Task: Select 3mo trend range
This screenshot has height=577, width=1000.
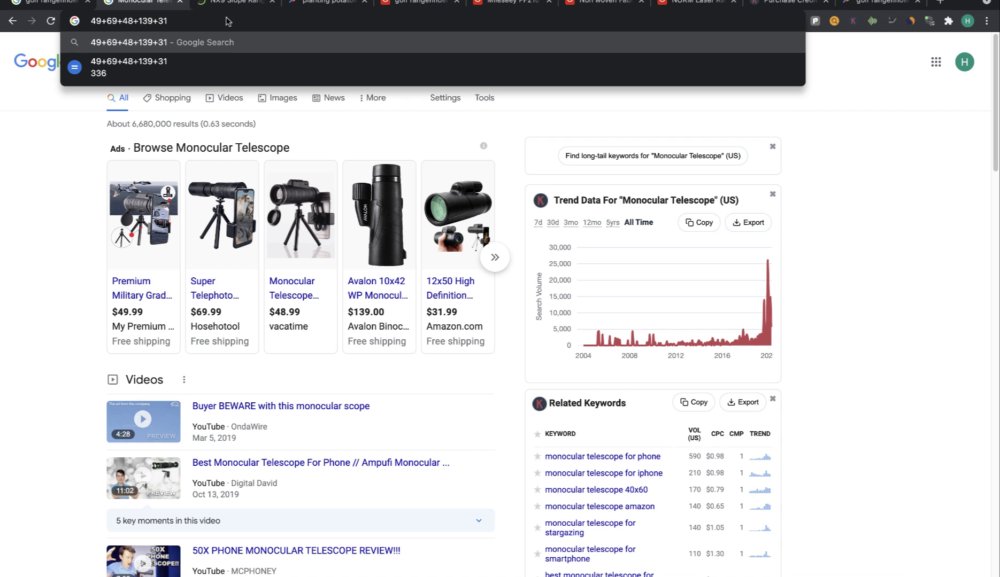Action: point(571,223)
